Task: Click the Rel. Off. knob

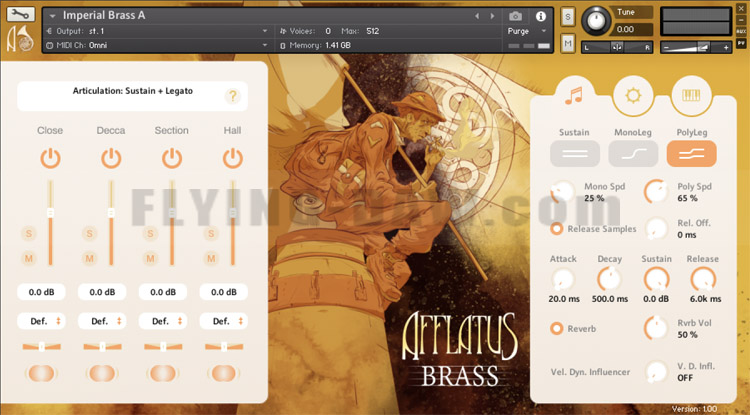Action: [x=656, y=229]
